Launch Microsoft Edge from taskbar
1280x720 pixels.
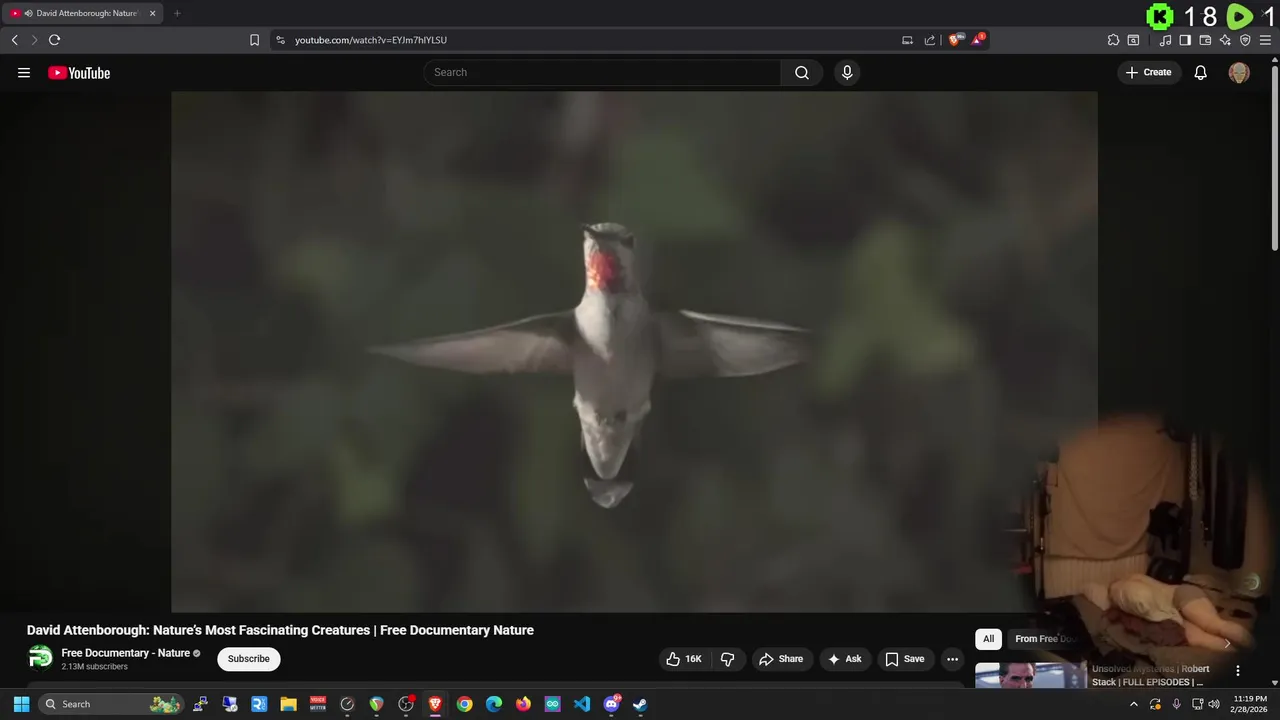click(494, 704)
